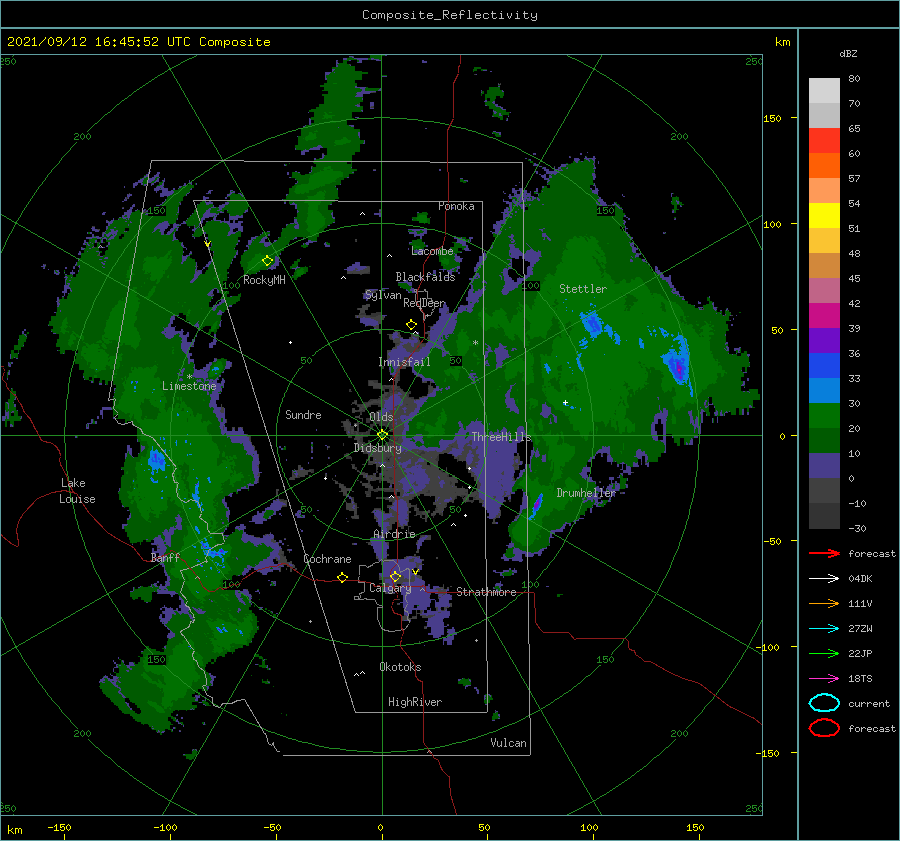Image resolution: width=900 pixels, height=841 pixels.
Task: Click the radar center diamond near Didsbury
Action: pyautogui.click(x=382, y=435)
